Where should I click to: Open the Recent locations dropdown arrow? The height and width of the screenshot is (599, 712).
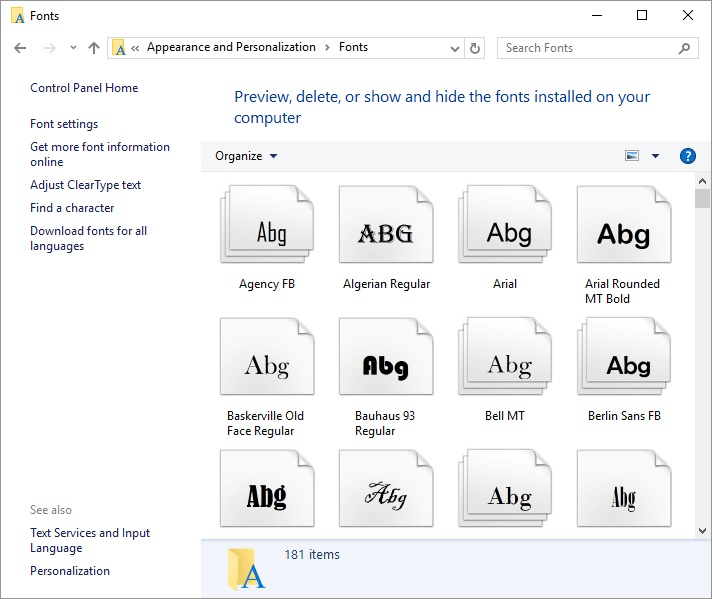coord(73,47)
